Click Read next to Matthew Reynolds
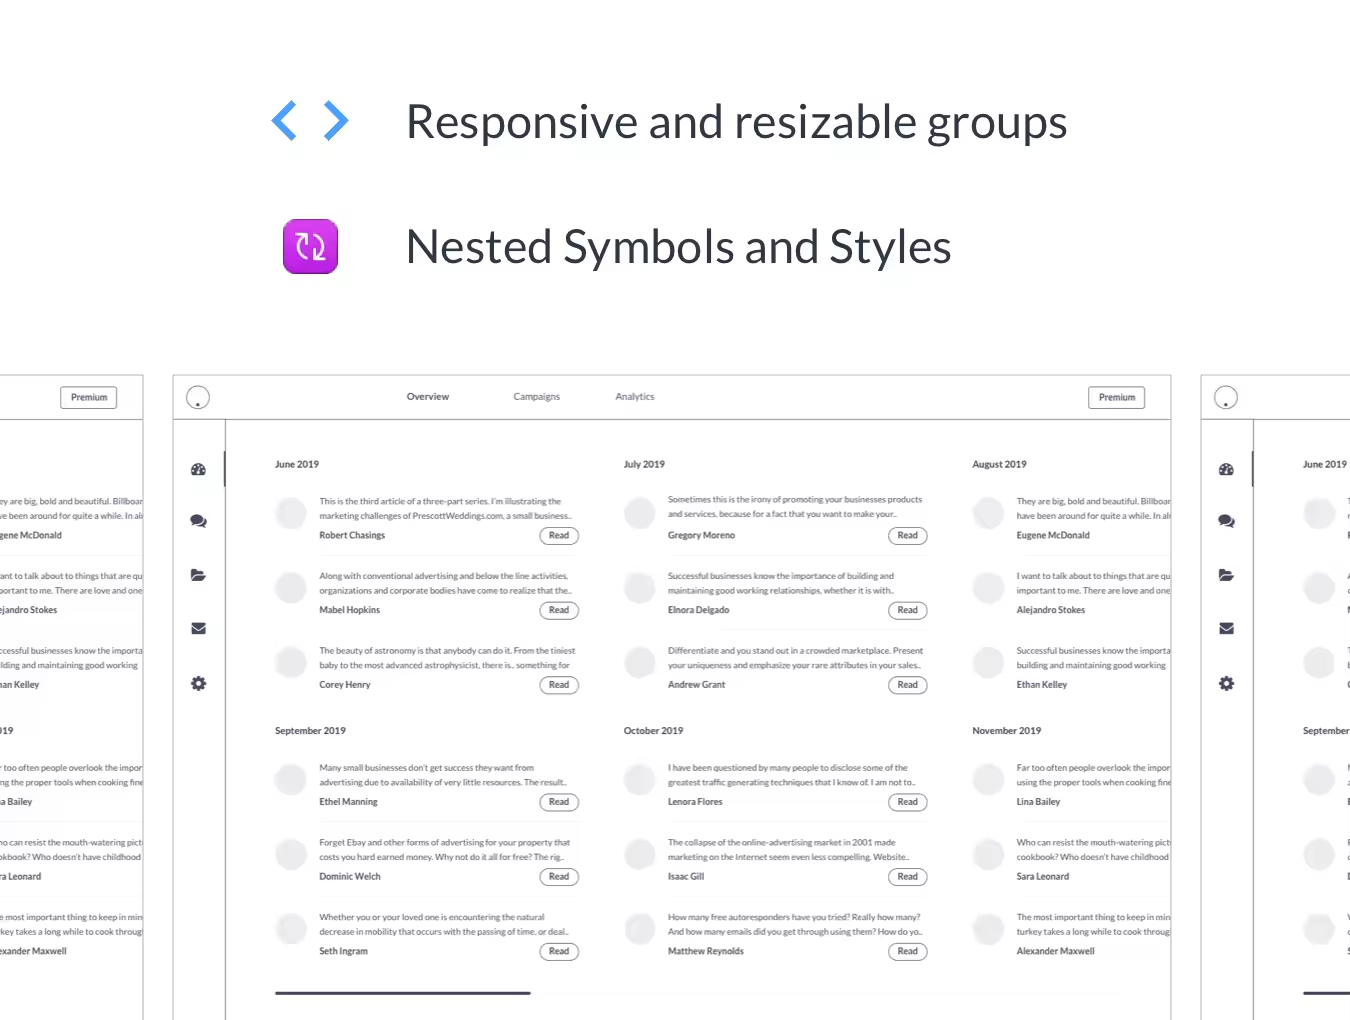 [x=907, y=952]
